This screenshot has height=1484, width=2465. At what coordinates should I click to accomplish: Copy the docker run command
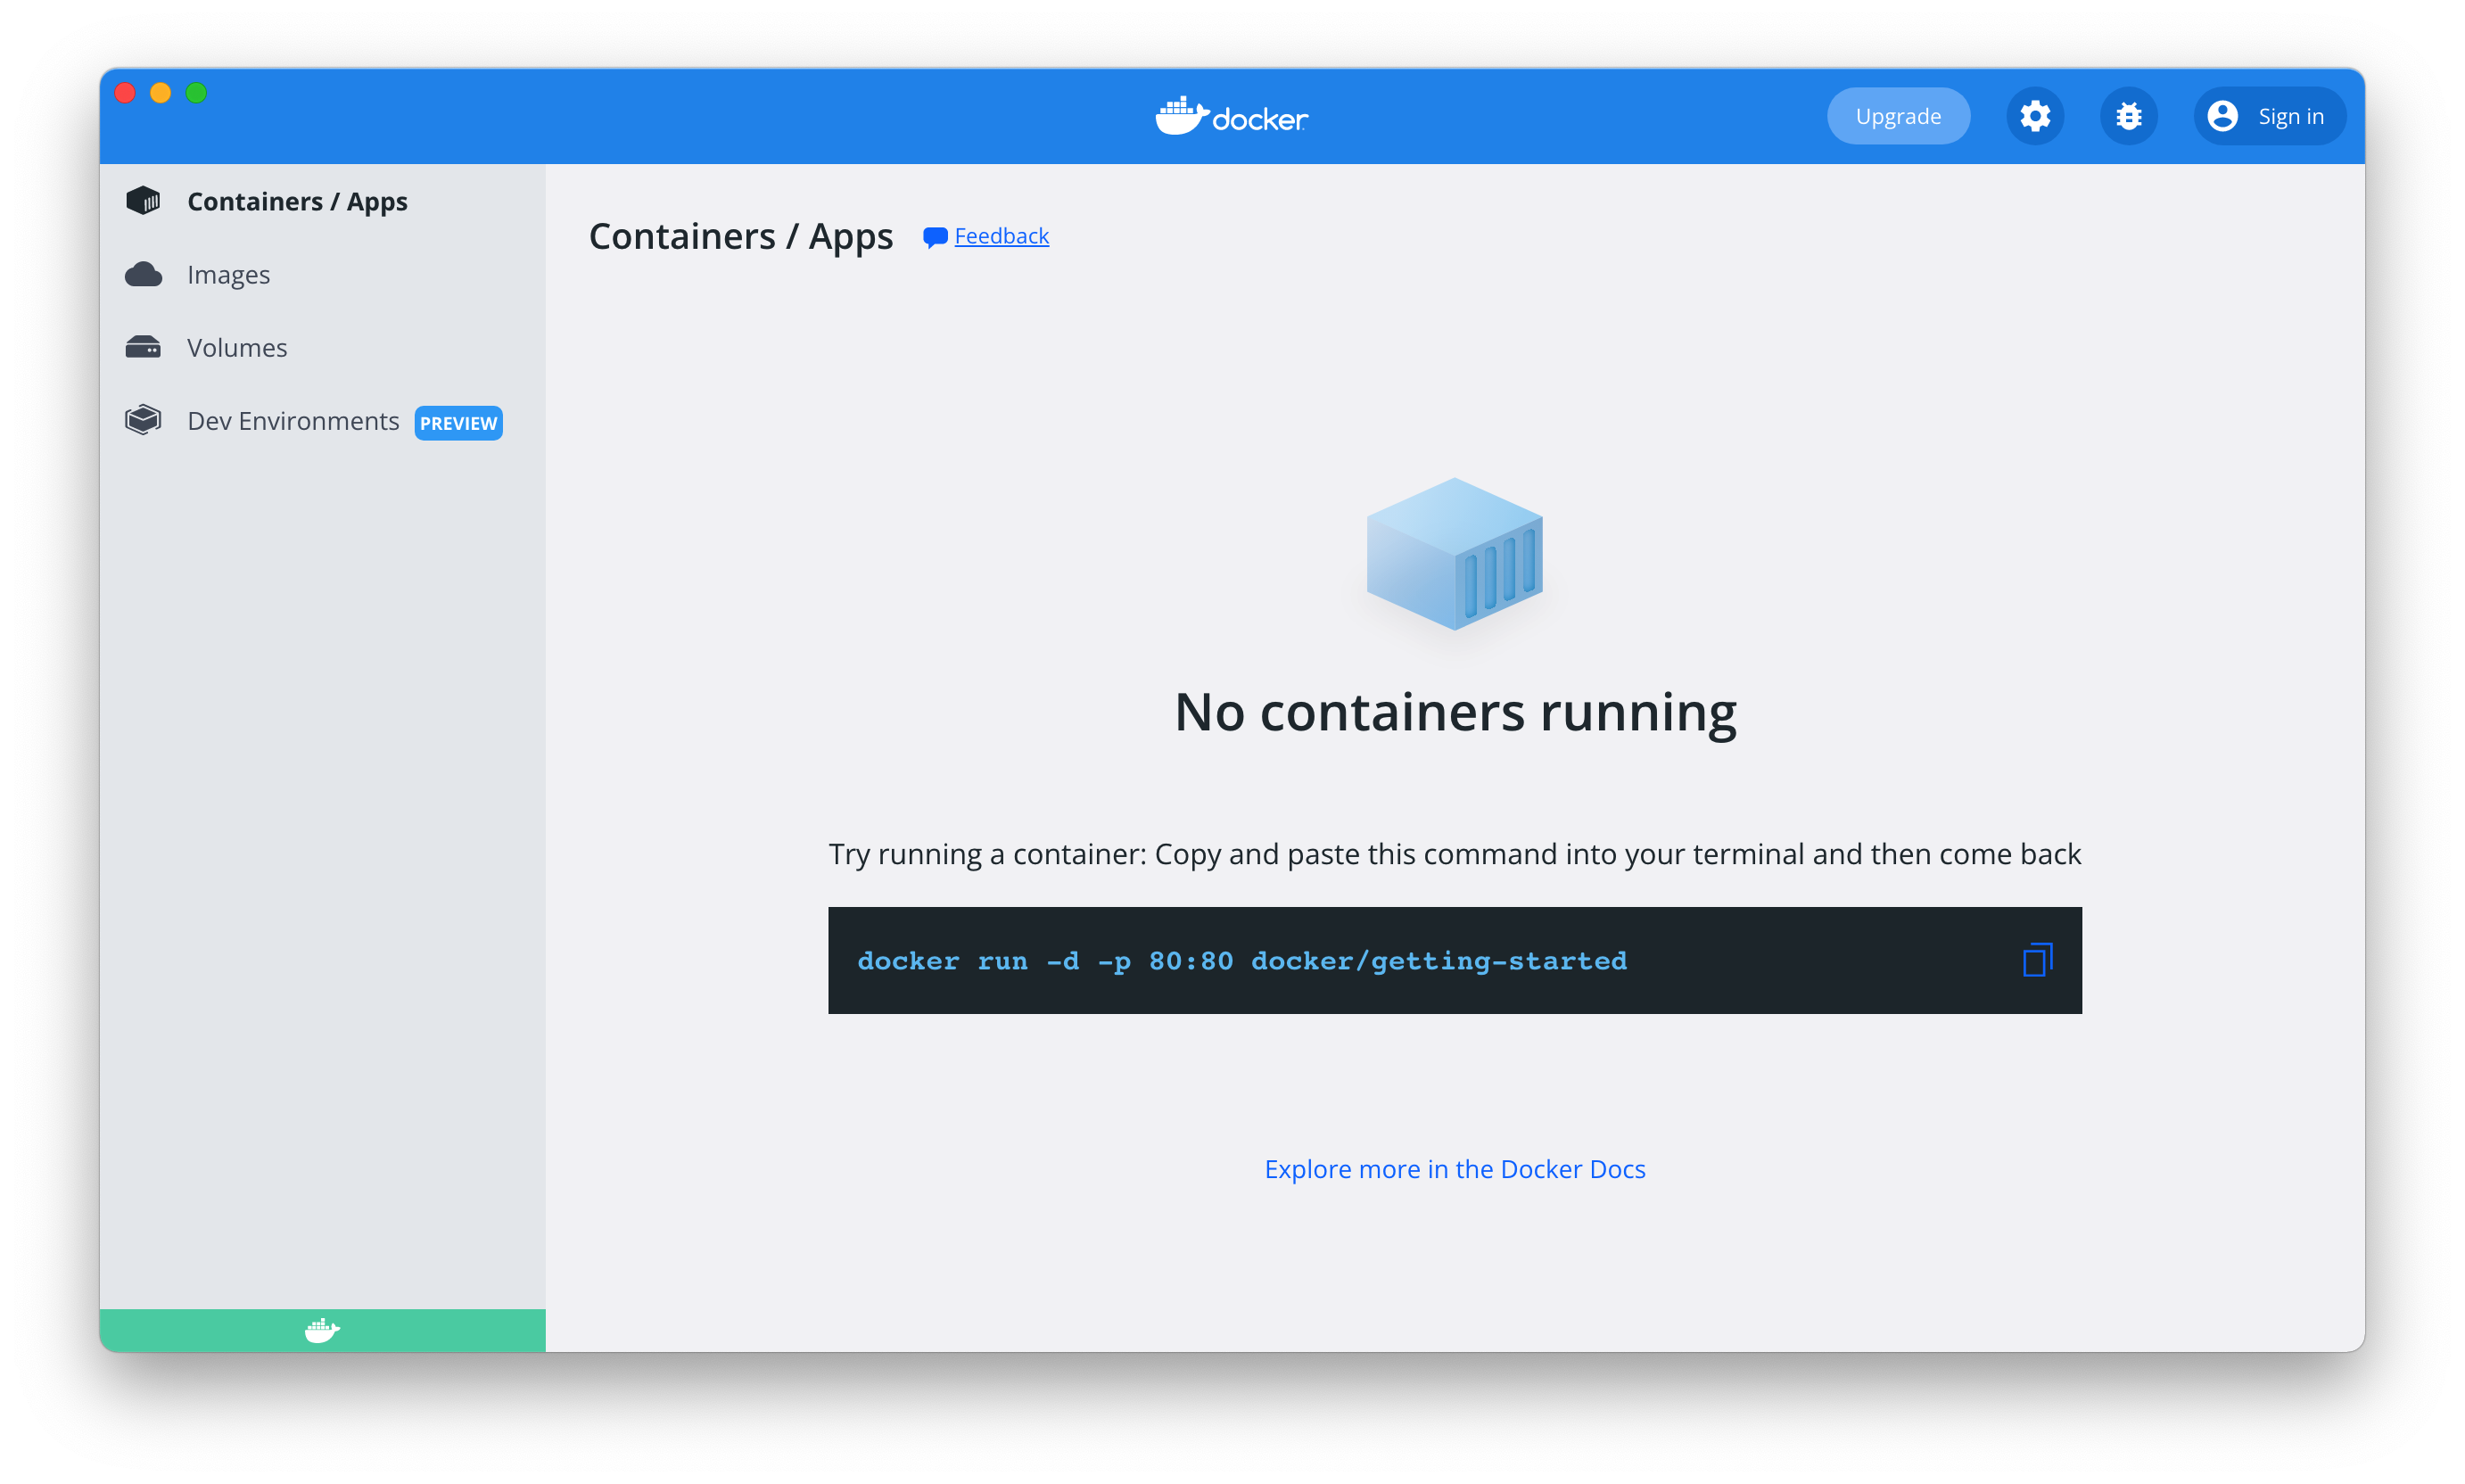pos(2037,960)
